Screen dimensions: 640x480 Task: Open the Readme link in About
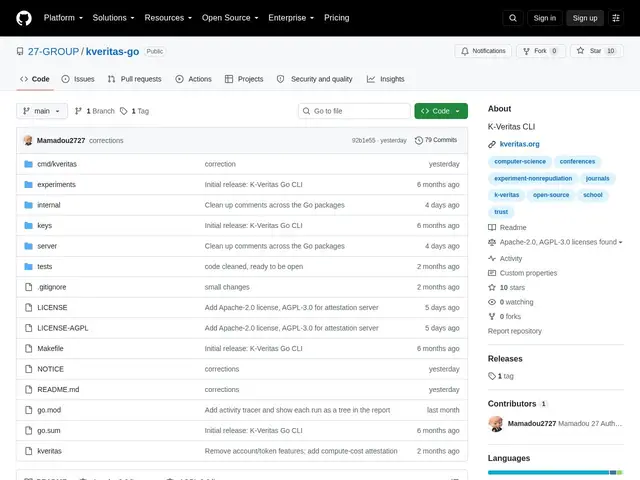(x=507, y=227)
